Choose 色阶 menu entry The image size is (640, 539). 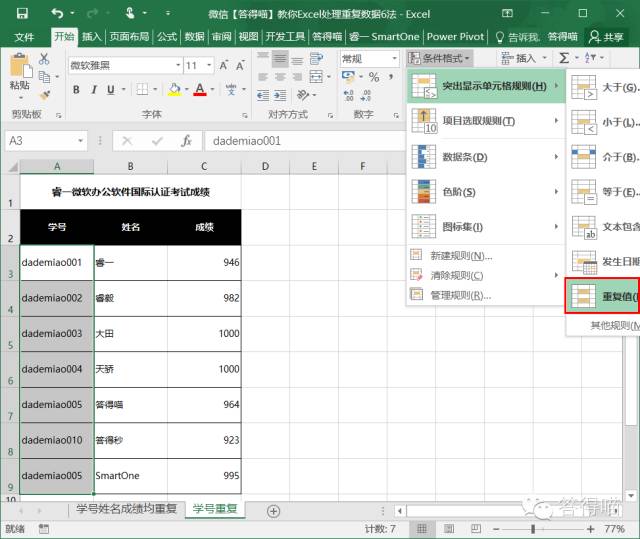pyautogui.click(x=486, y=192)
